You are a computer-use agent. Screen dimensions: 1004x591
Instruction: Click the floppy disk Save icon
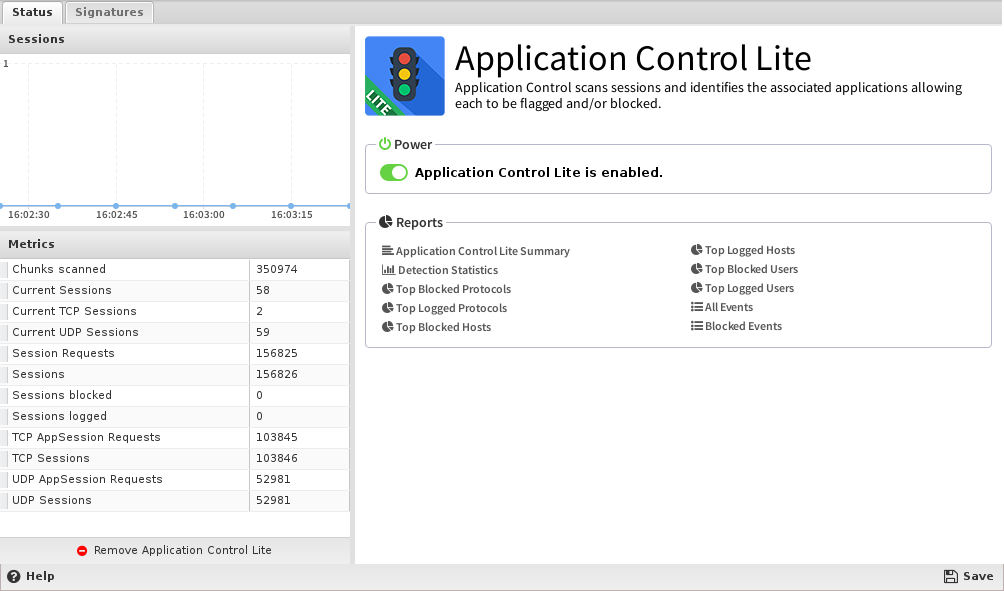951,576
